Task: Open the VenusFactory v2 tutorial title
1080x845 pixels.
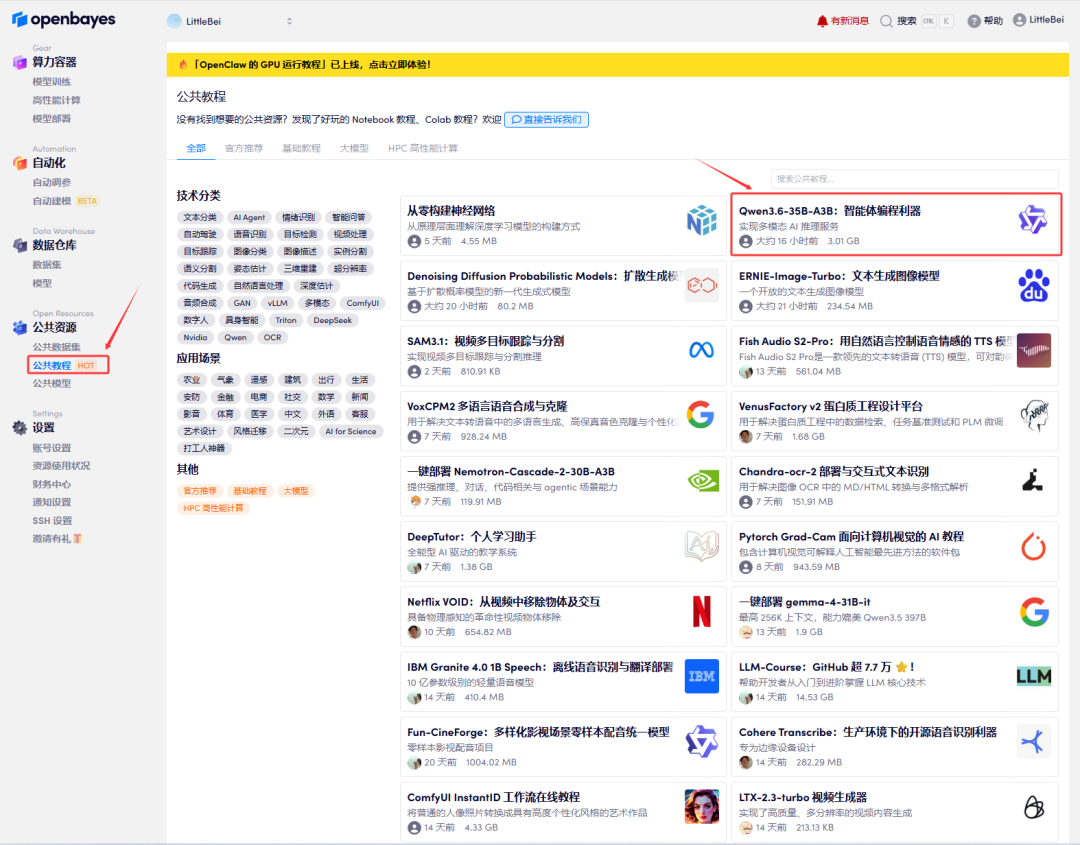Action: pos(831,406)
